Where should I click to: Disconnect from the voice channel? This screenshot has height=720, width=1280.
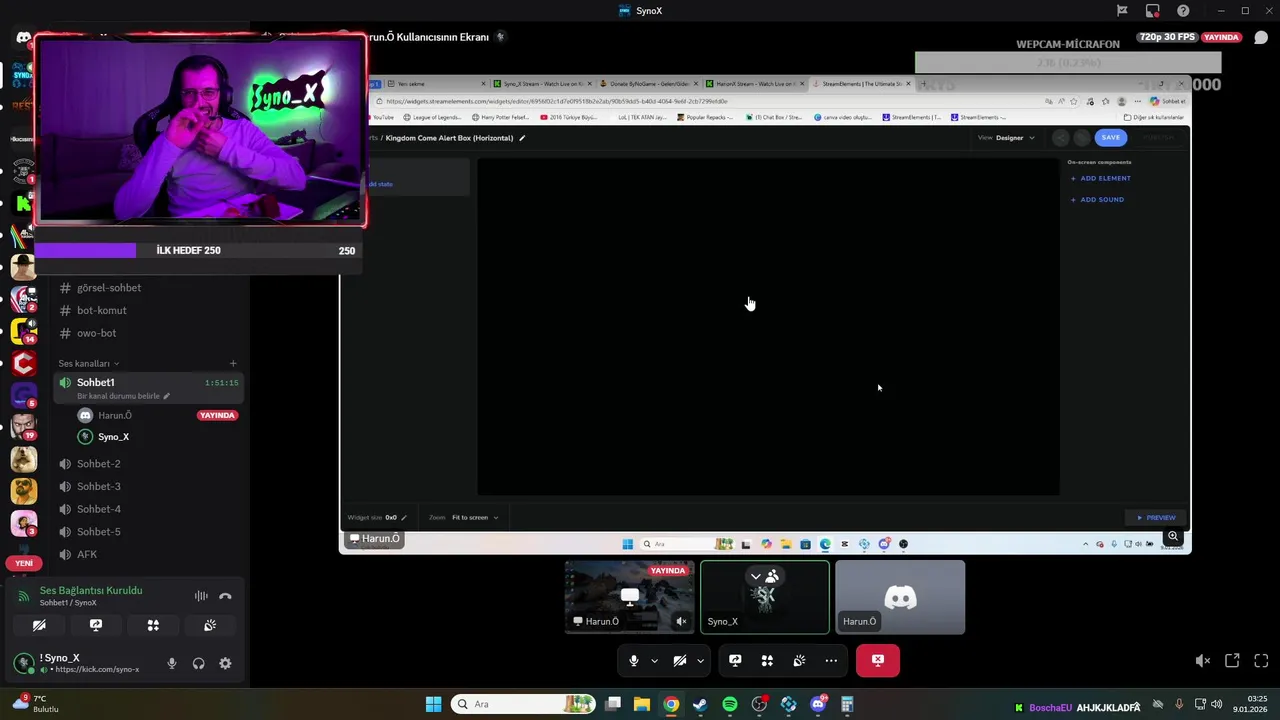coord(225,596)
